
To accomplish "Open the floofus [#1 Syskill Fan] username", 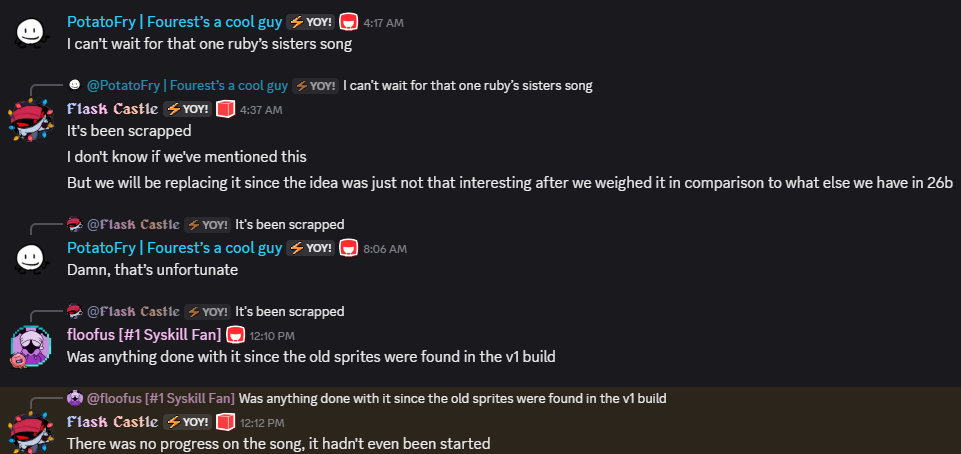I will [x=143, y=334].
